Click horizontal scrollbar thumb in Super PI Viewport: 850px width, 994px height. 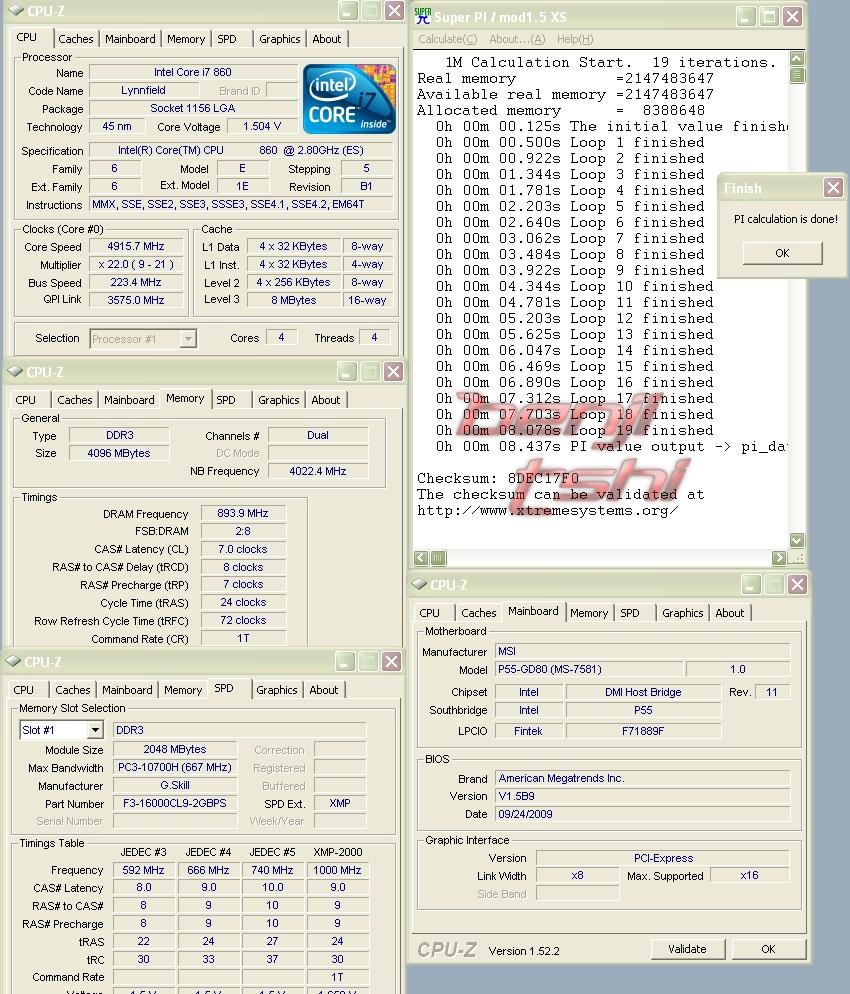(438, 558)
